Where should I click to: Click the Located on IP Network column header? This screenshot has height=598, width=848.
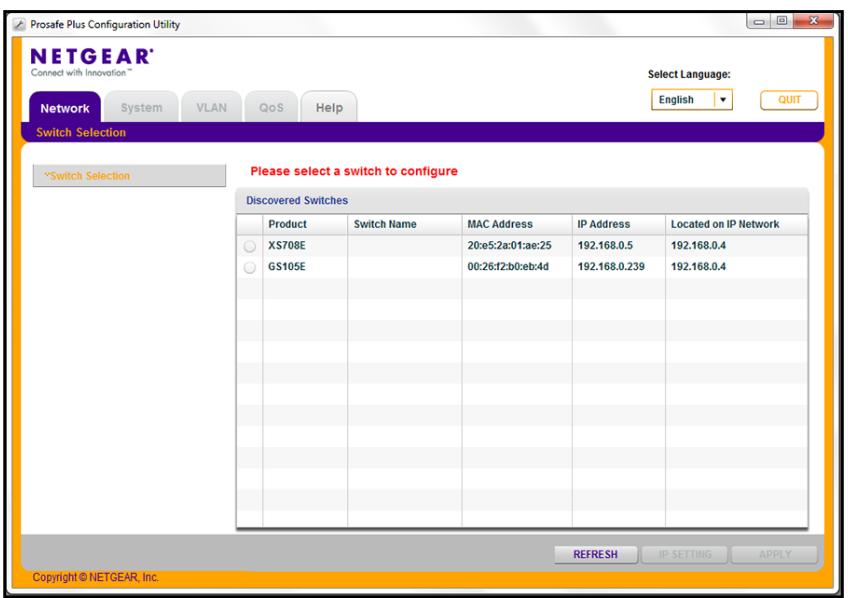pyautogui.click(x=737, y=224)
